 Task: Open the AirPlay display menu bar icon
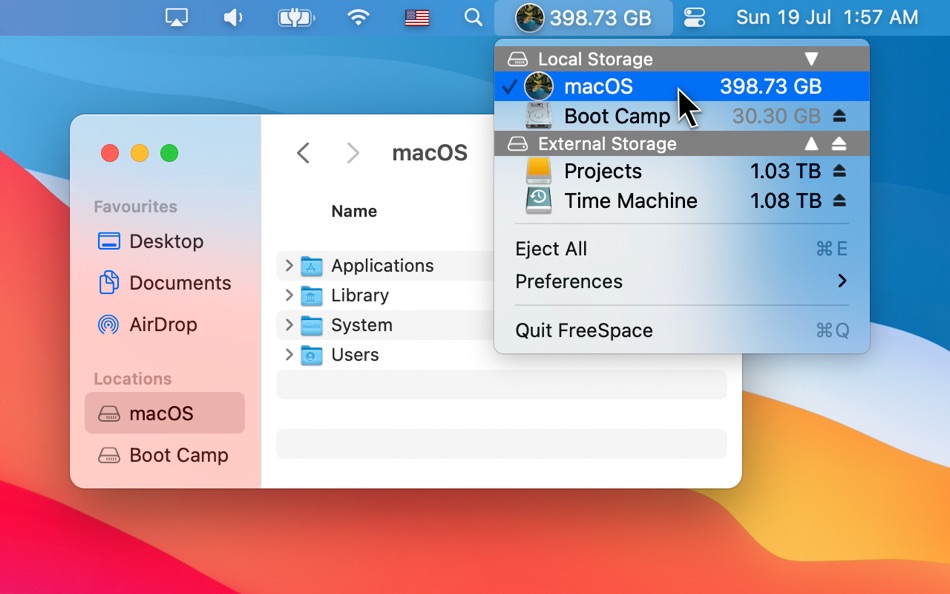click(176, 18)
